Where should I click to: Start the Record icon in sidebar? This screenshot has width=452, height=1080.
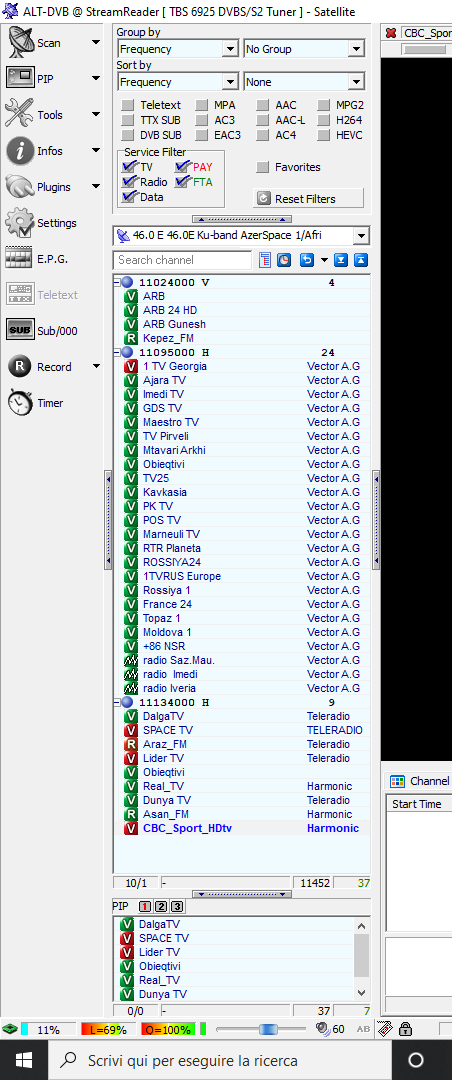pyautogui.click(x=20, y=366)
